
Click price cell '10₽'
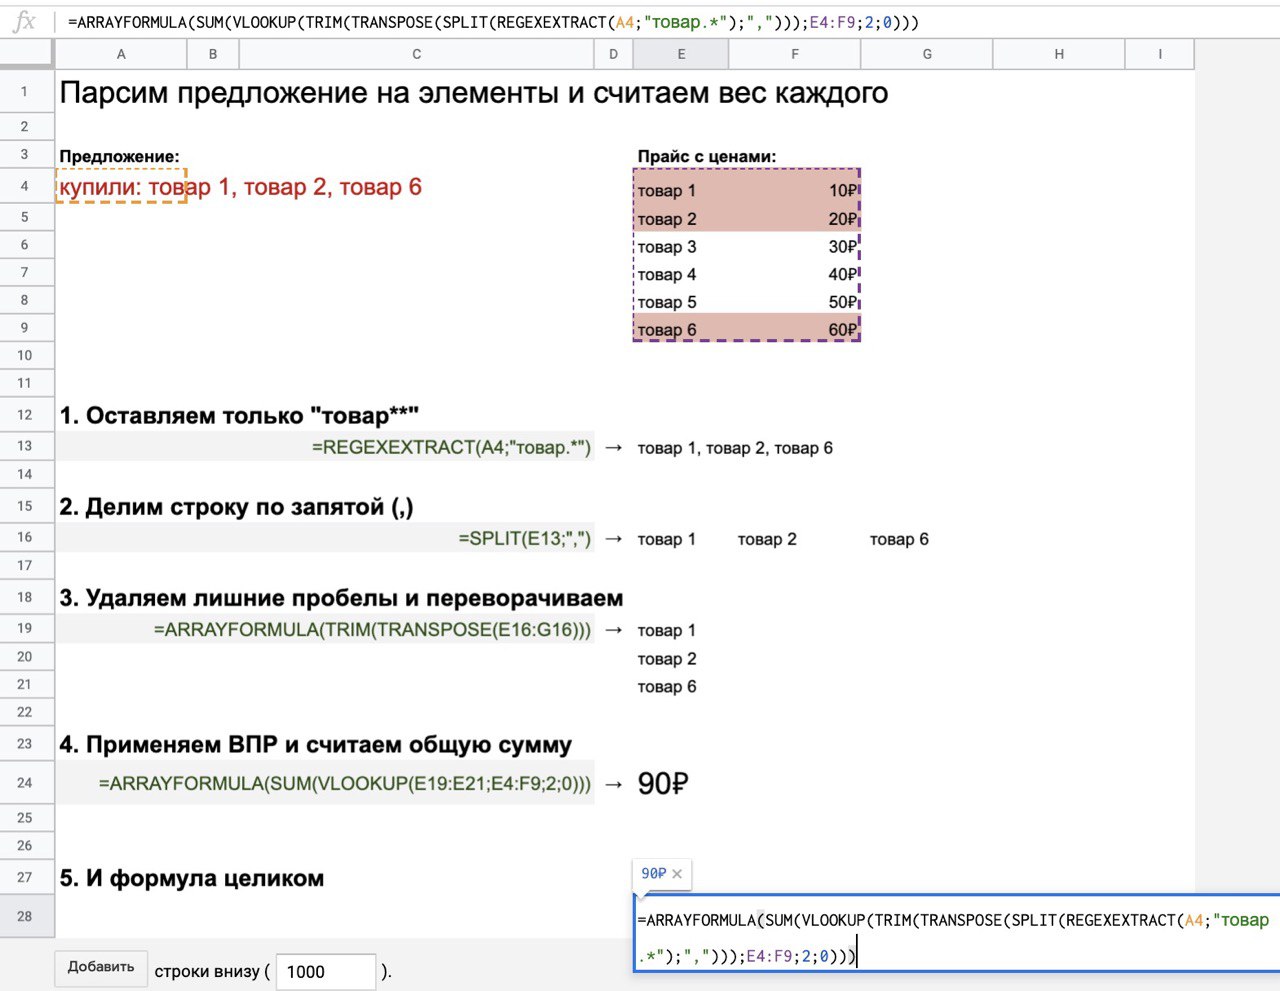[x=842, y=190]
